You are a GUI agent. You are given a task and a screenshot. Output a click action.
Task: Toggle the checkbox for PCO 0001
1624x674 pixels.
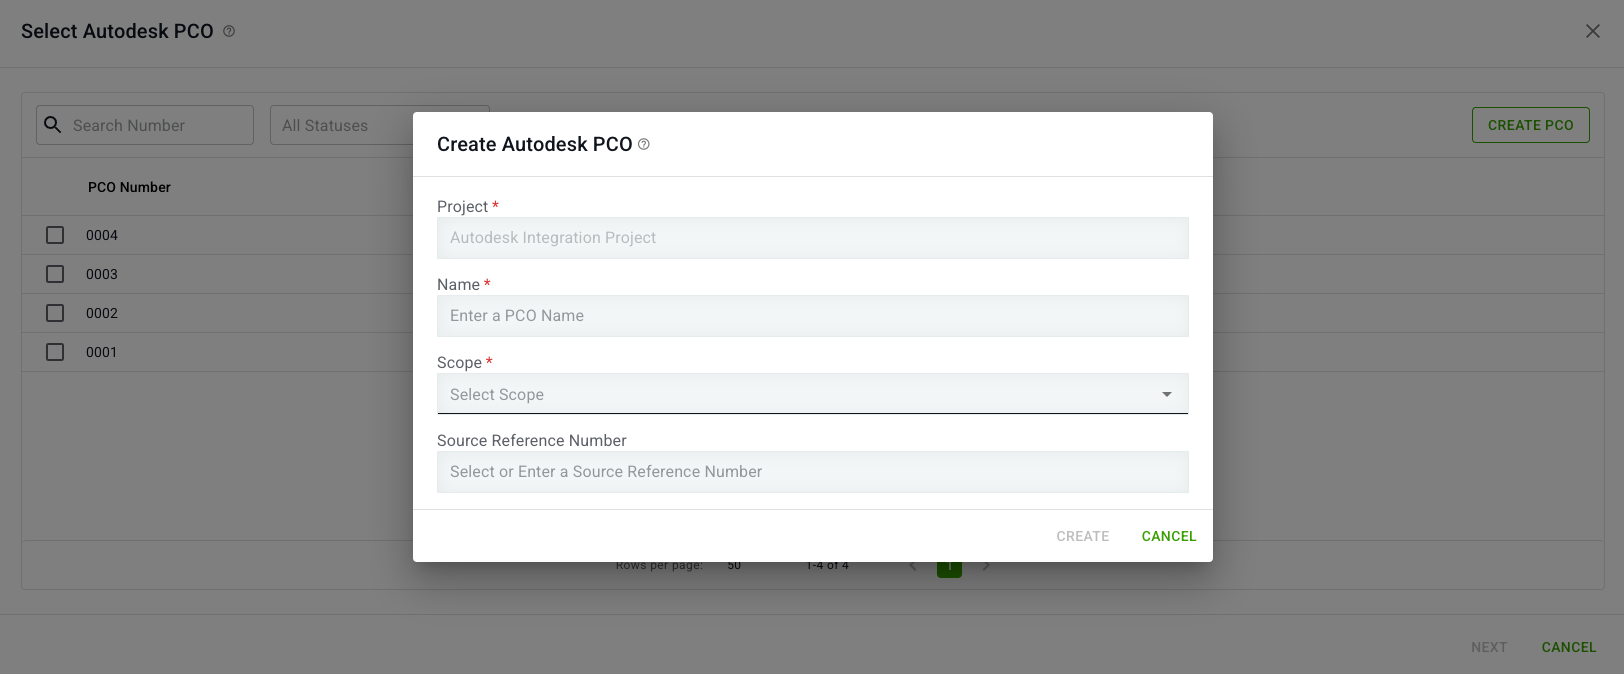click(55, 352)
